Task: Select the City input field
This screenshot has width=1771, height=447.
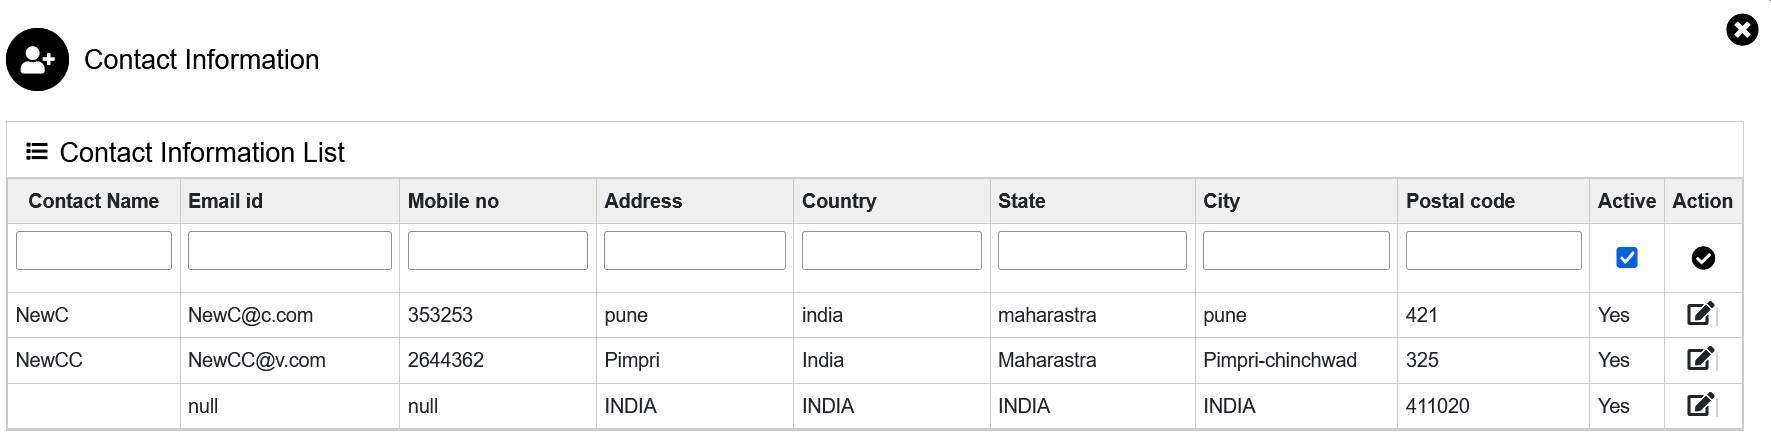Action: click(1296, 250)
